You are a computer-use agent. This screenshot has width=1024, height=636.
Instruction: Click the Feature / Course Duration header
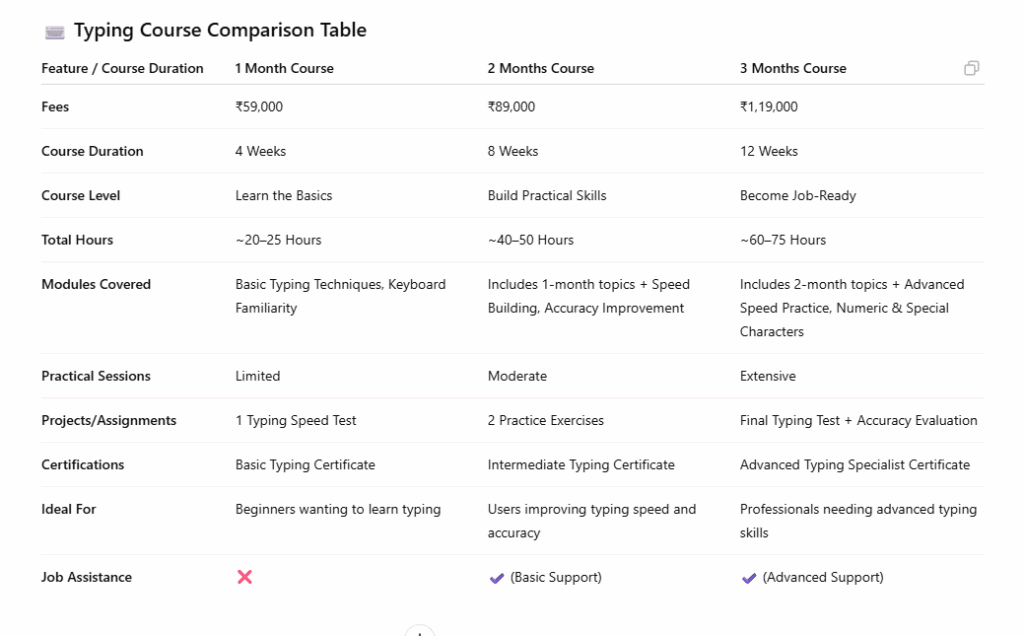coord(122,69)
